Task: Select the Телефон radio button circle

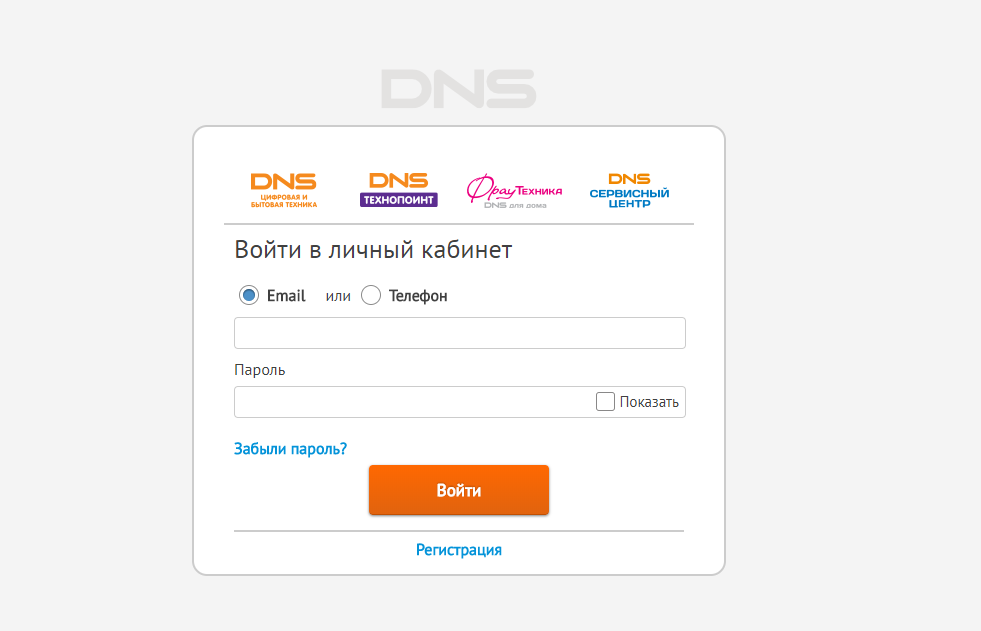Action: click(x=371, y=295)
